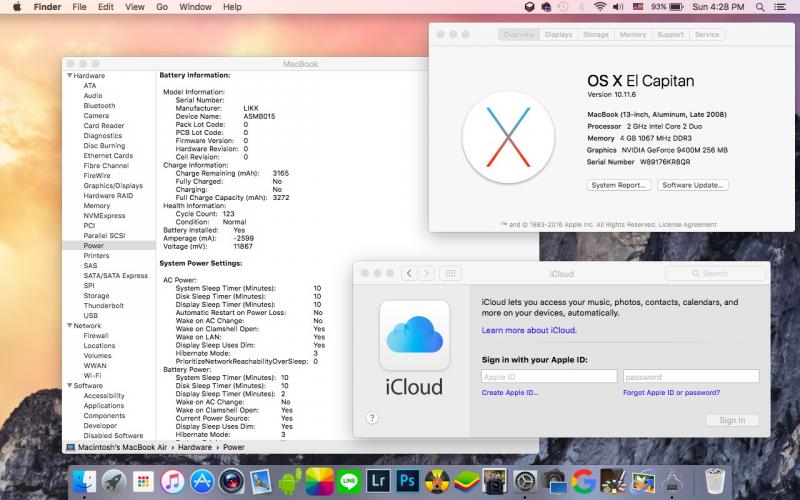Launch iTunes from the Dock
This screenshot has height=500, width=800.
point(172,481)
